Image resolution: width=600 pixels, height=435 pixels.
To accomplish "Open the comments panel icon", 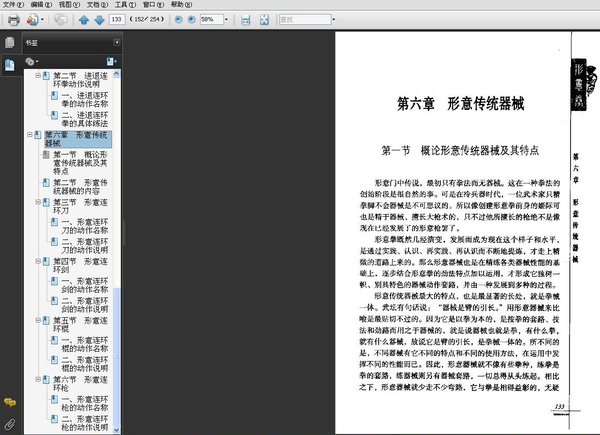I will pos(10,402).
